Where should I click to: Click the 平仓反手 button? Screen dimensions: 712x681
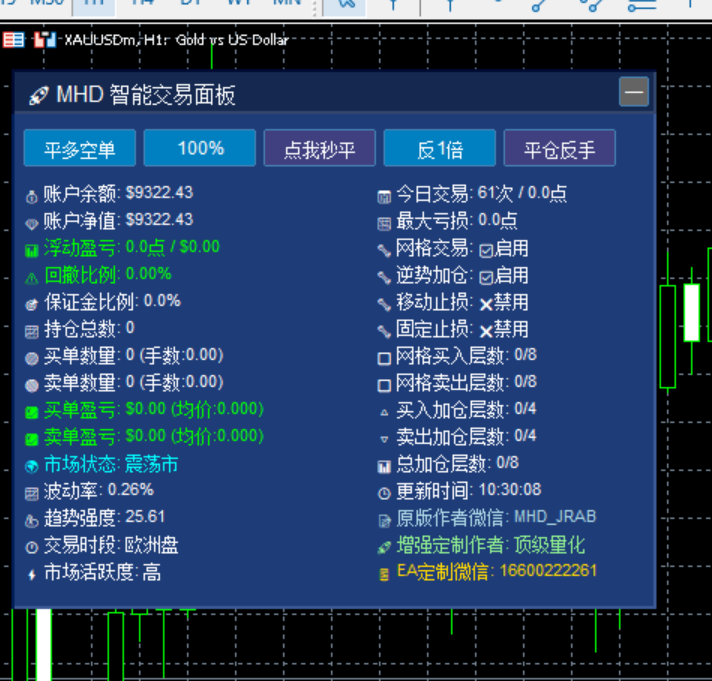pos(559,148)
